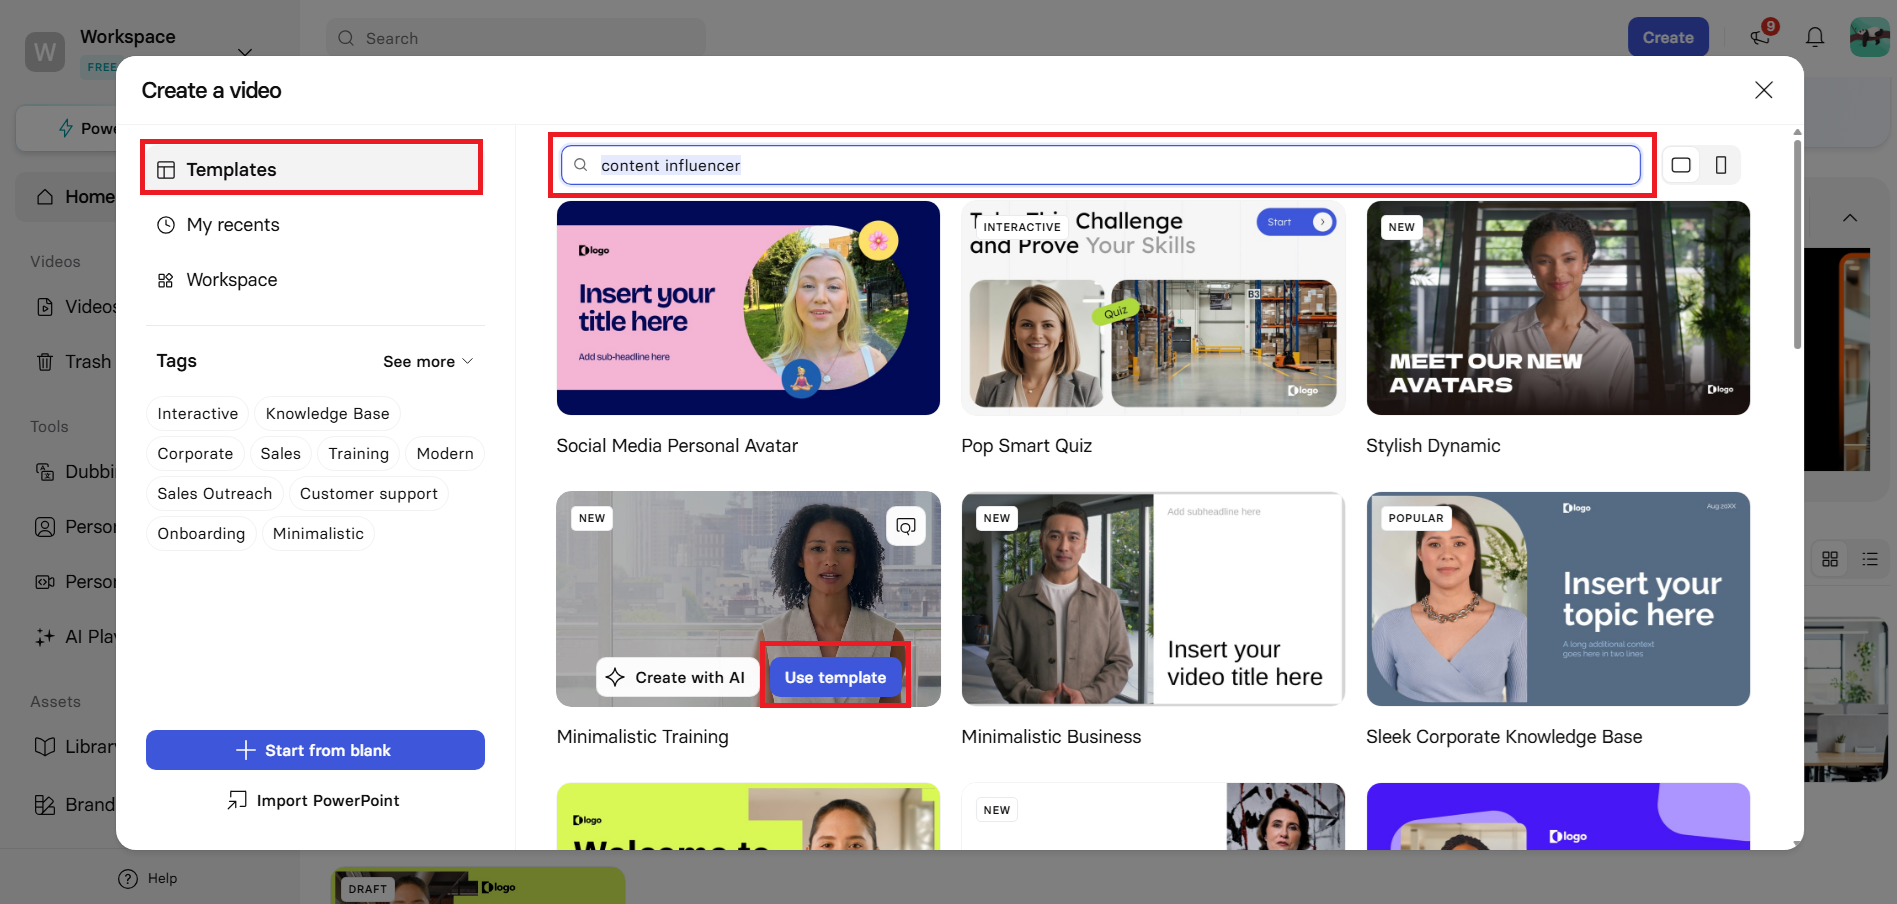Open Stylish Dynamic template
The width and height of the screenshot is (1897, 904).
coord(1558,308)
